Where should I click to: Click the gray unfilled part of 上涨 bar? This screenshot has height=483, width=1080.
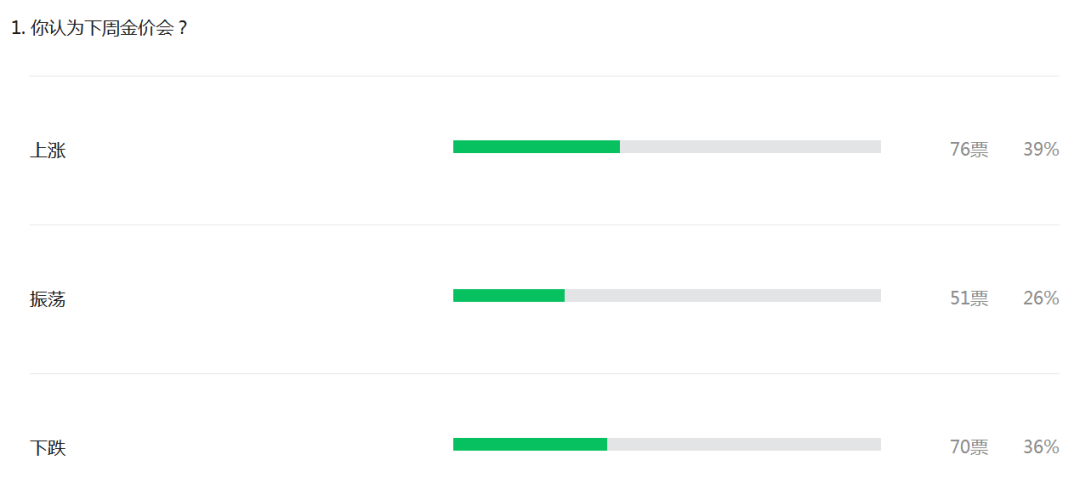(x=750, y=147)
